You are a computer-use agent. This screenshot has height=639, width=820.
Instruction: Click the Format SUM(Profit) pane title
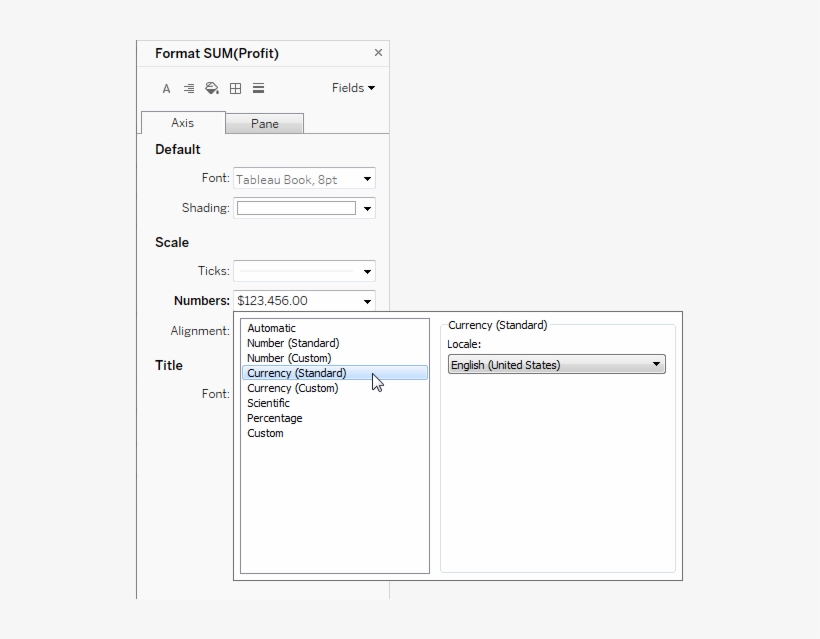tap(217, 53)
